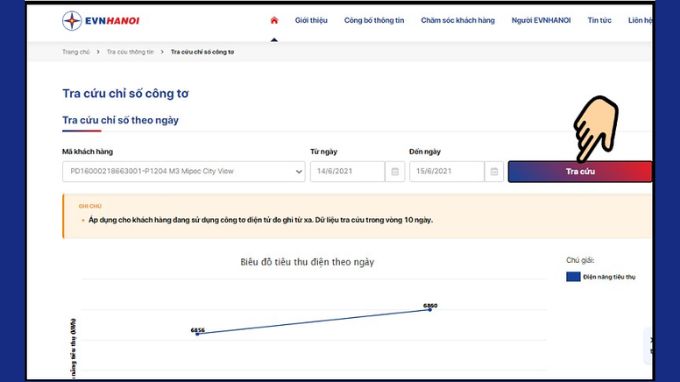Open the Đến ngày calendar icon
This screenshot has height=382, width=680.
pos(494,172)
